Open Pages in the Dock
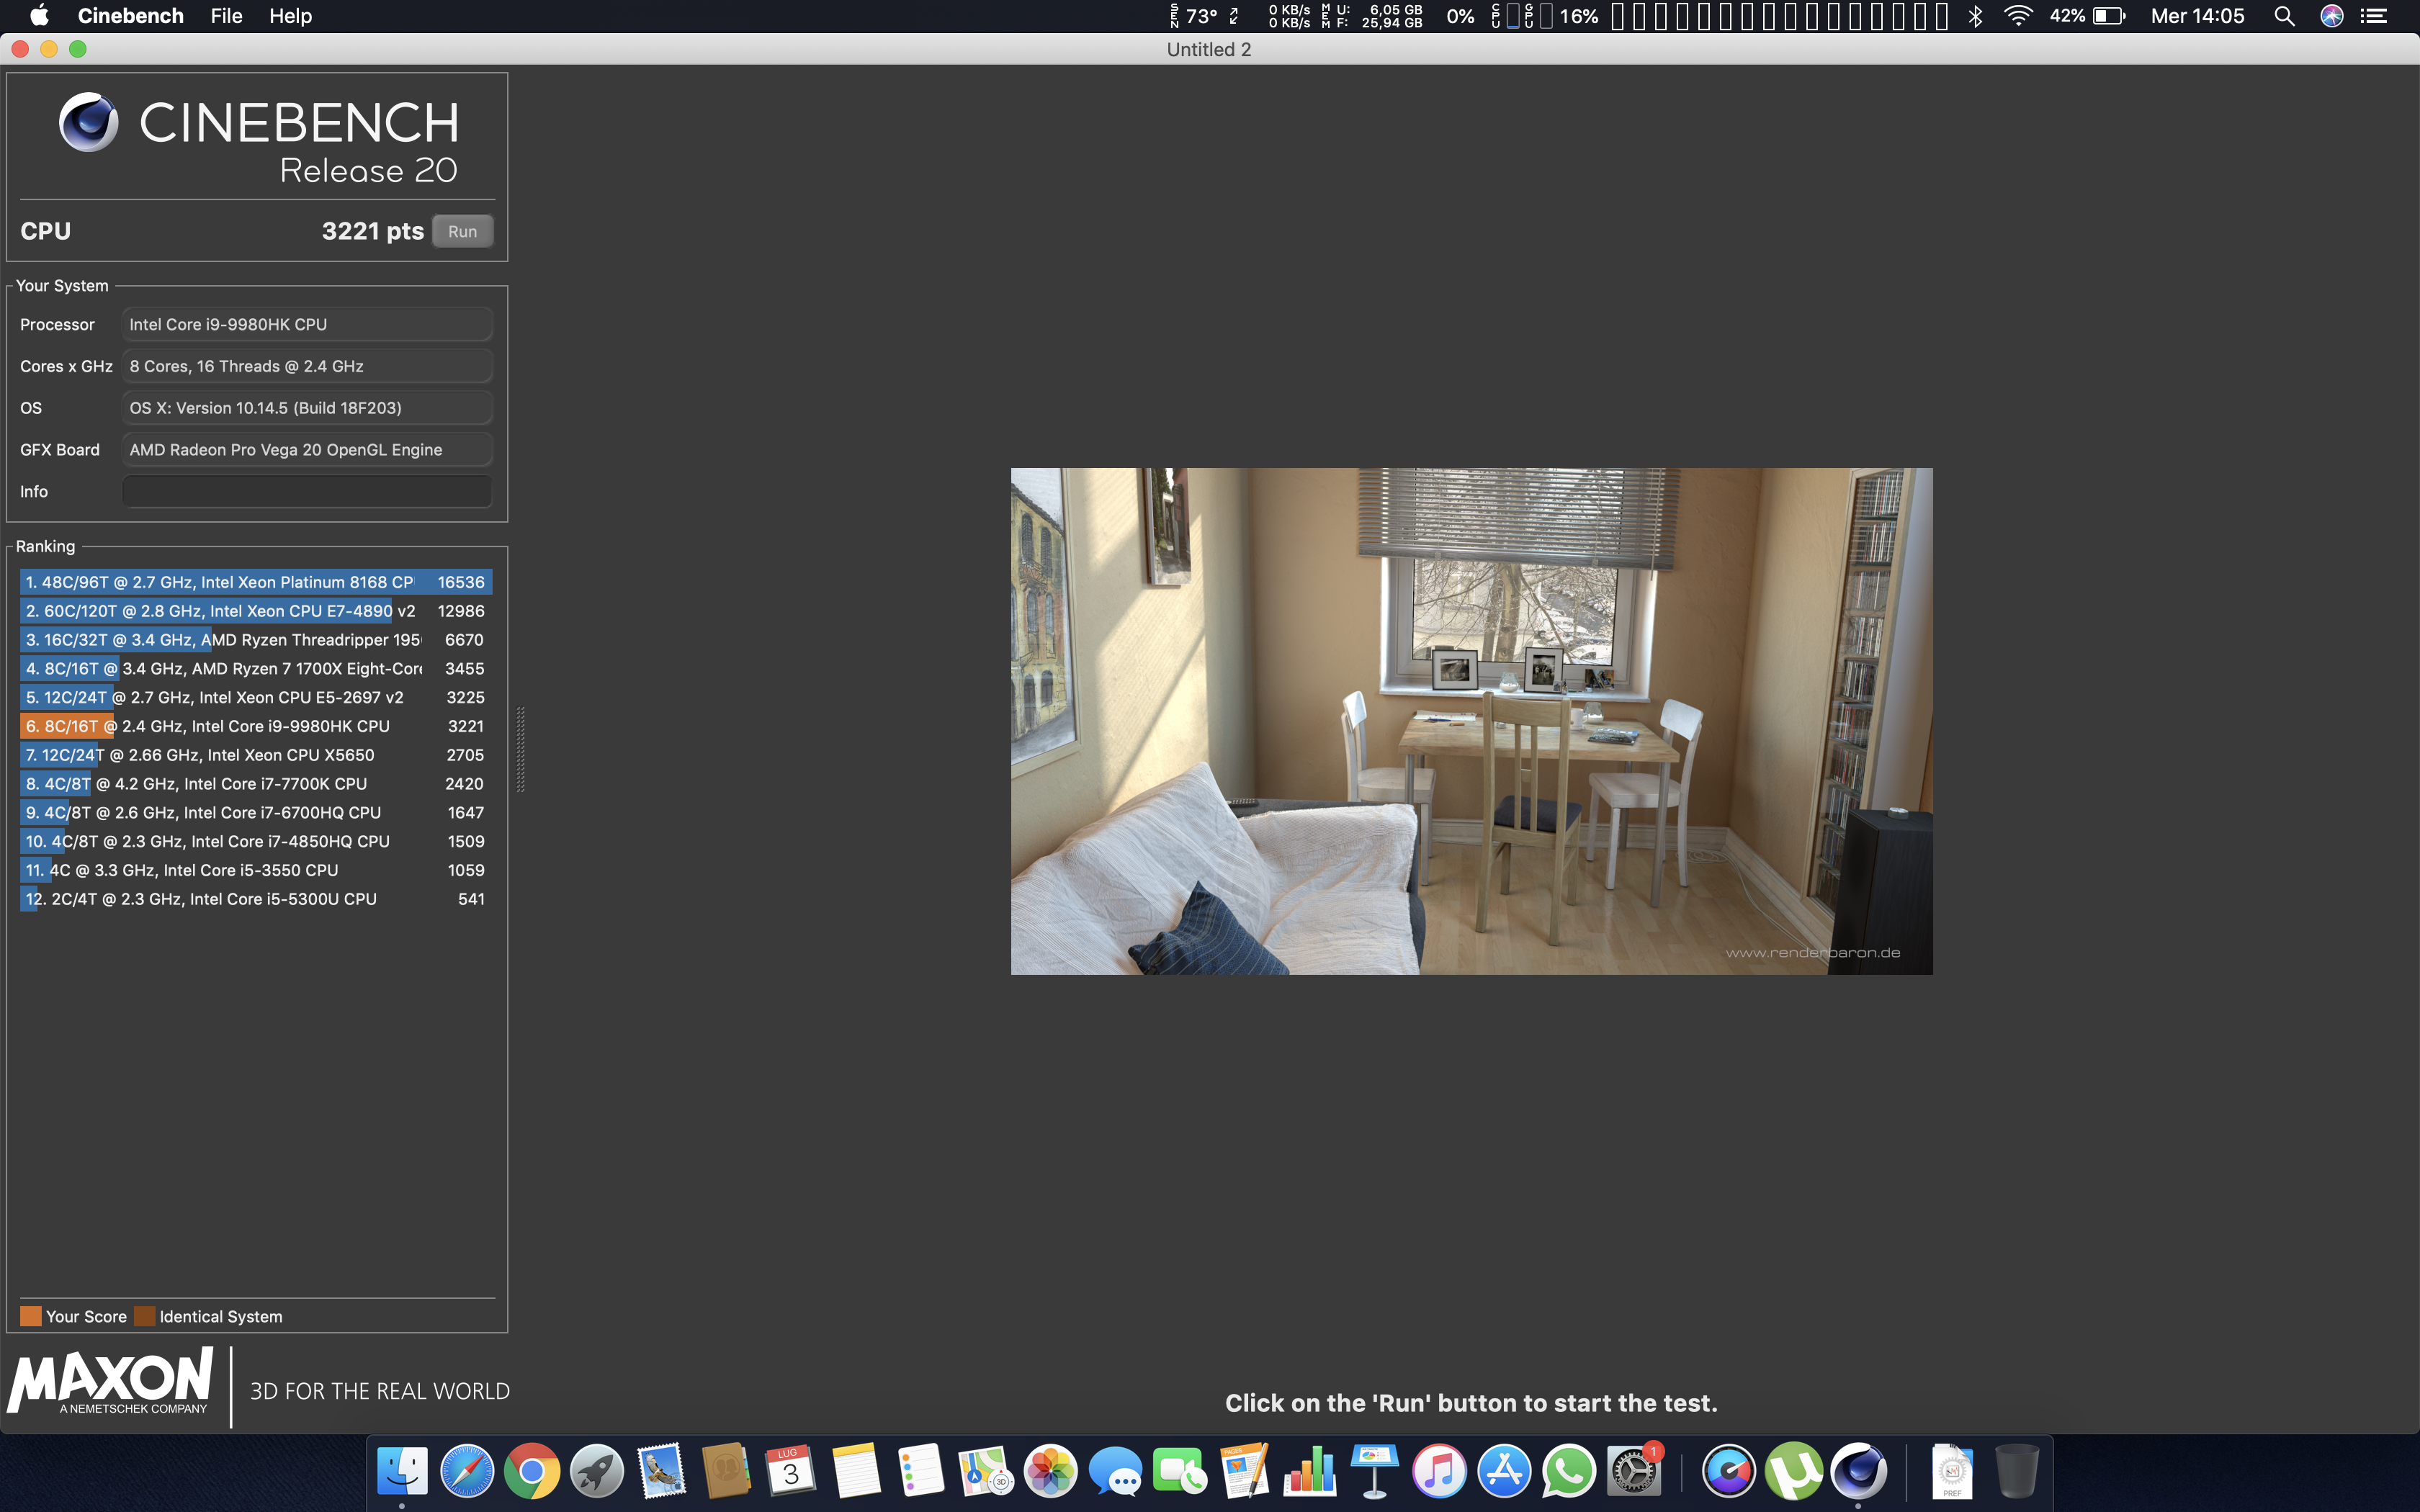This screenshot has width=2420, height=1512. [x=1245, y=1471]
